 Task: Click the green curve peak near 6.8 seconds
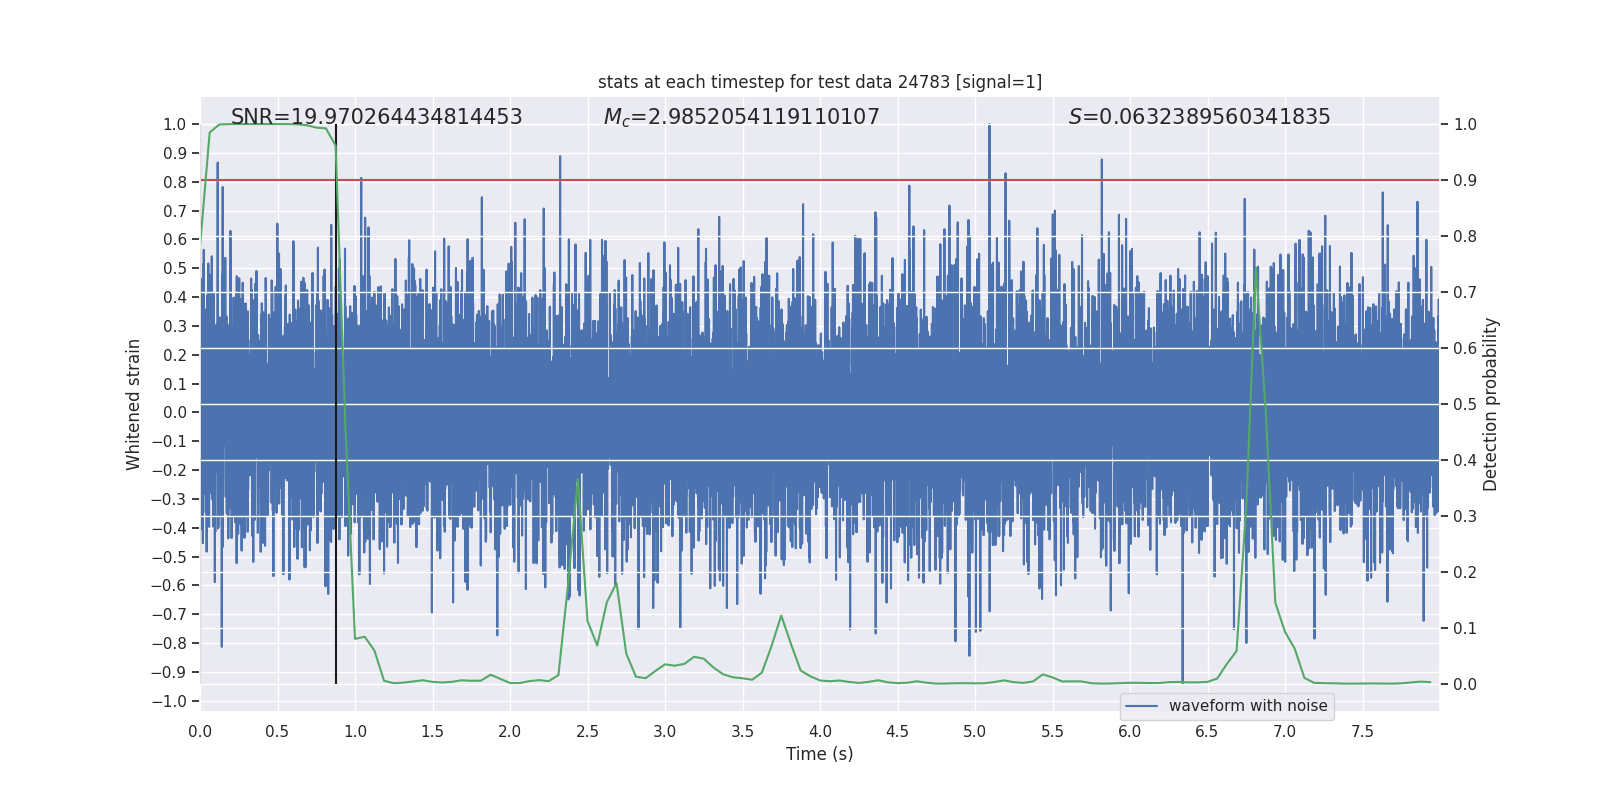[1256, 268]
